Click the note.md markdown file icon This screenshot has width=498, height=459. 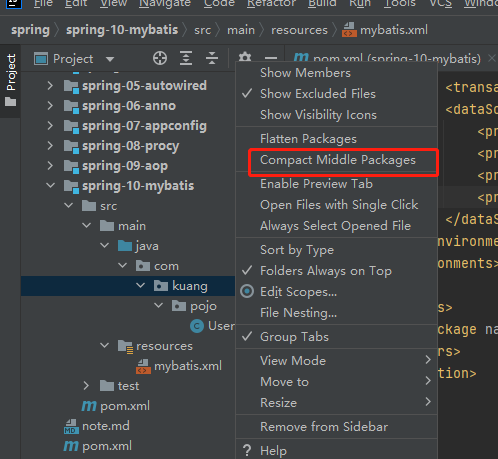click(71, 426)
